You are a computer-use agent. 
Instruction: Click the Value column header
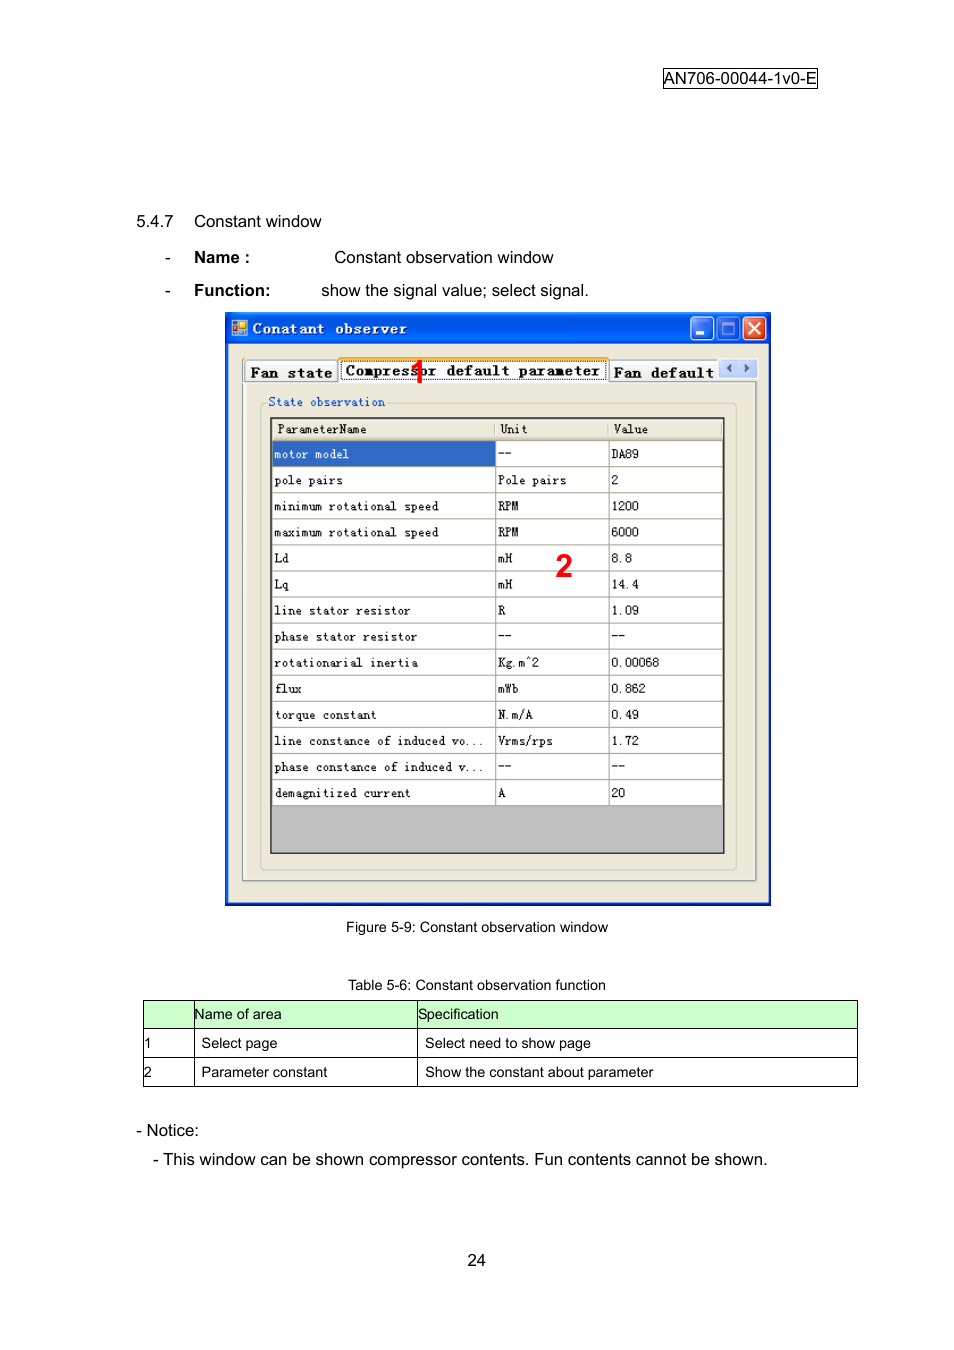[665, 429]
